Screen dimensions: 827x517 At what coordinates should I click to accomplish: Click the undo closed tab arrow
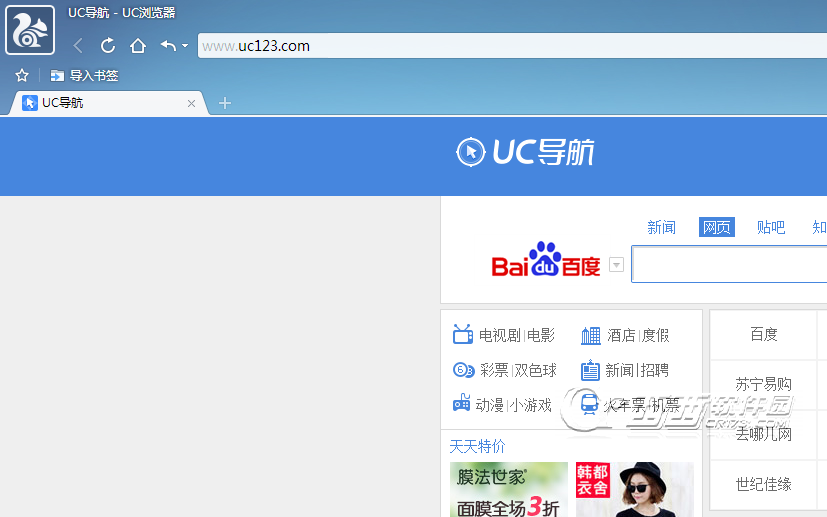pyautogui.click(x=168, y=46)
